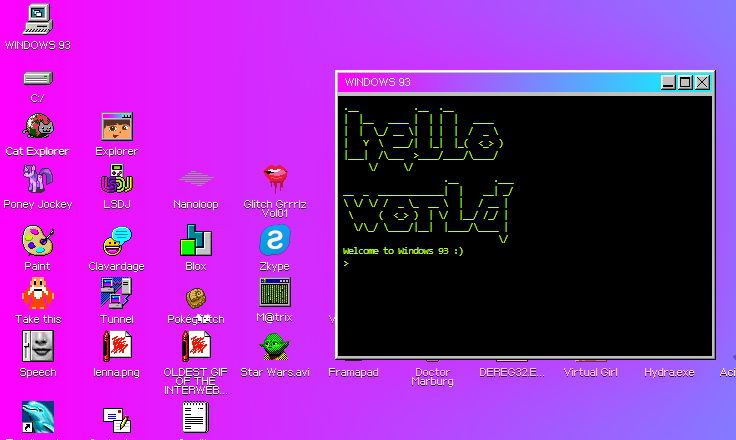Select the Virtual Girl label
The height and width of the screenshot is (440, 736).
(590, 372)
